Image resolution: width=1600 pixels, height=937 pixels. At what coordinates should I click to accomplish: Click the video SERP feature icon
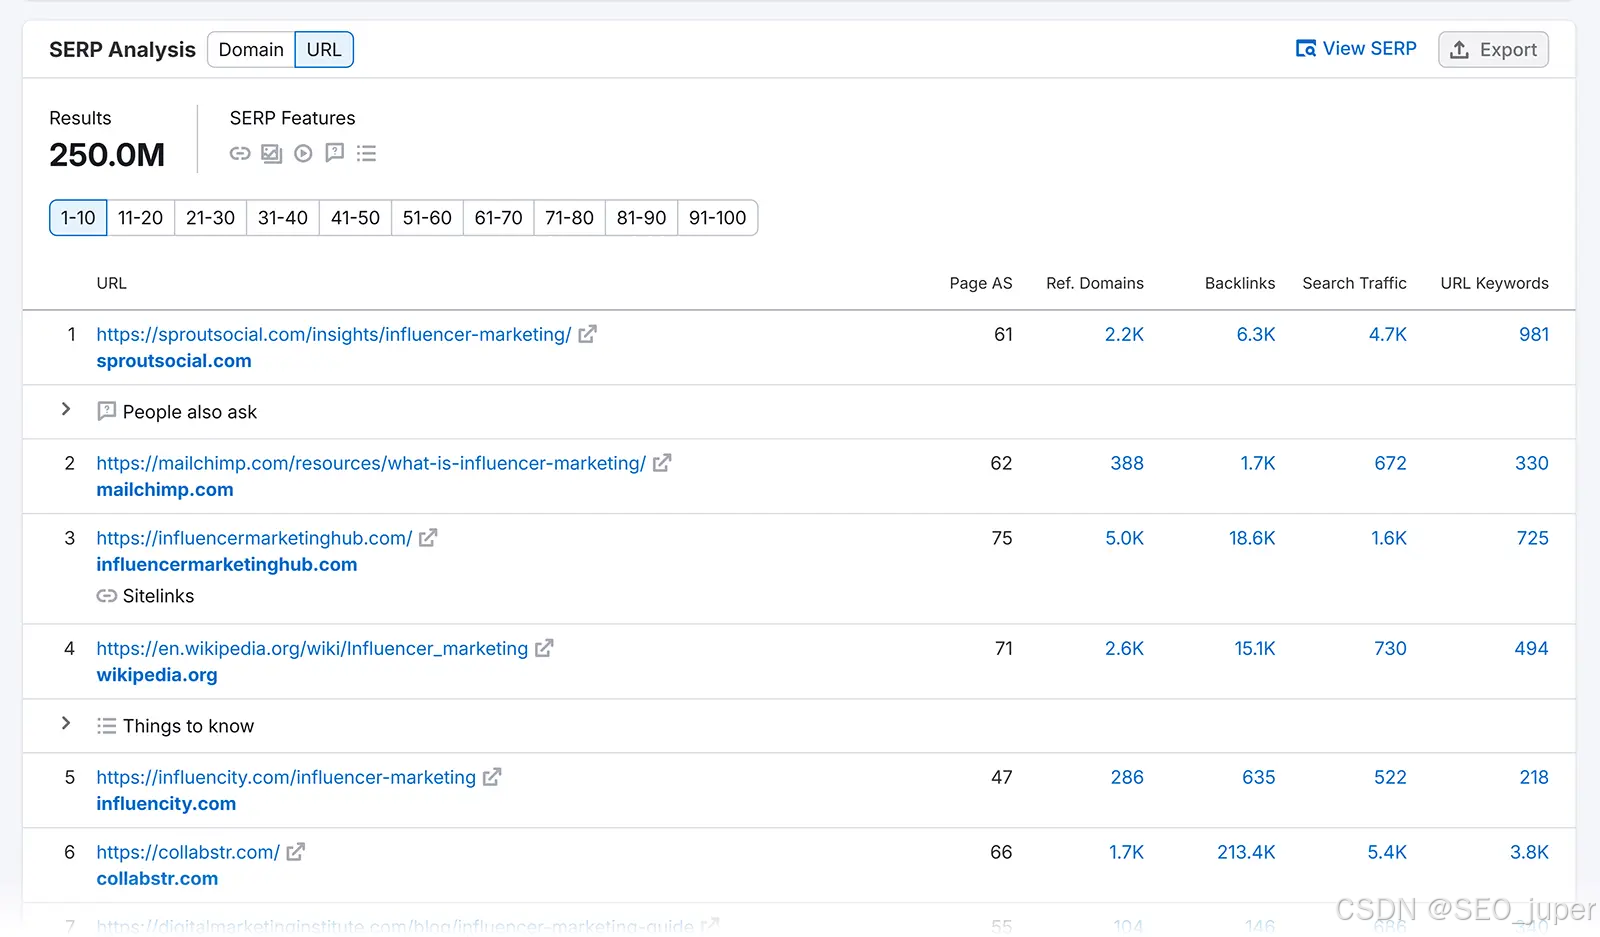click(303, 153)
